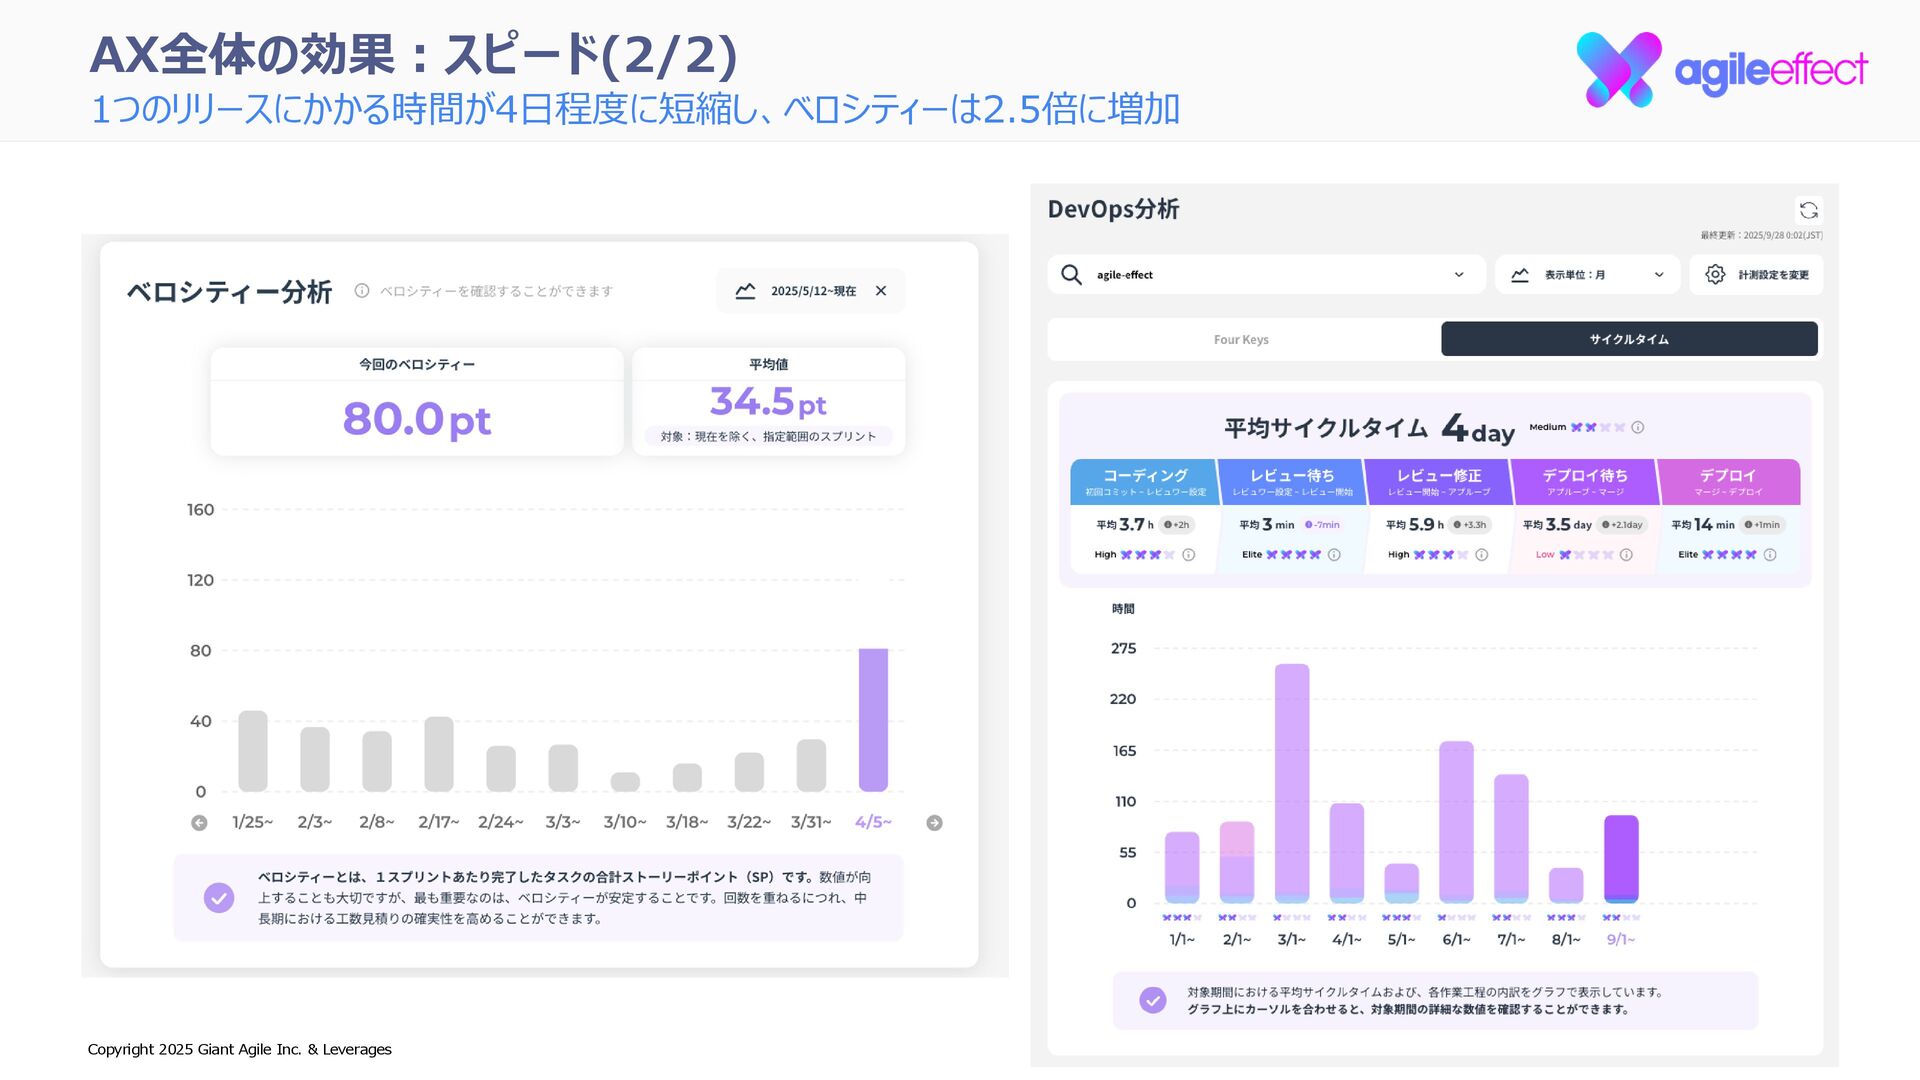
Task: Open the agile-effect repository dropdown
Action: [x=1459, y=275]
